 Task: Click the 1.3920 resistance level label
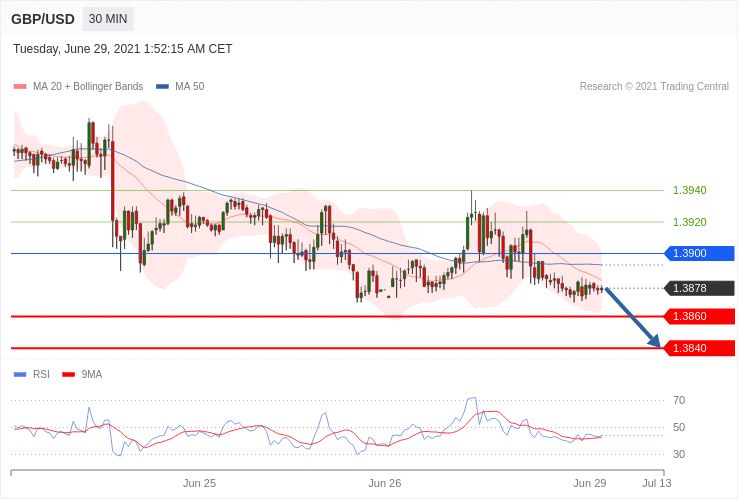point(690,222)
